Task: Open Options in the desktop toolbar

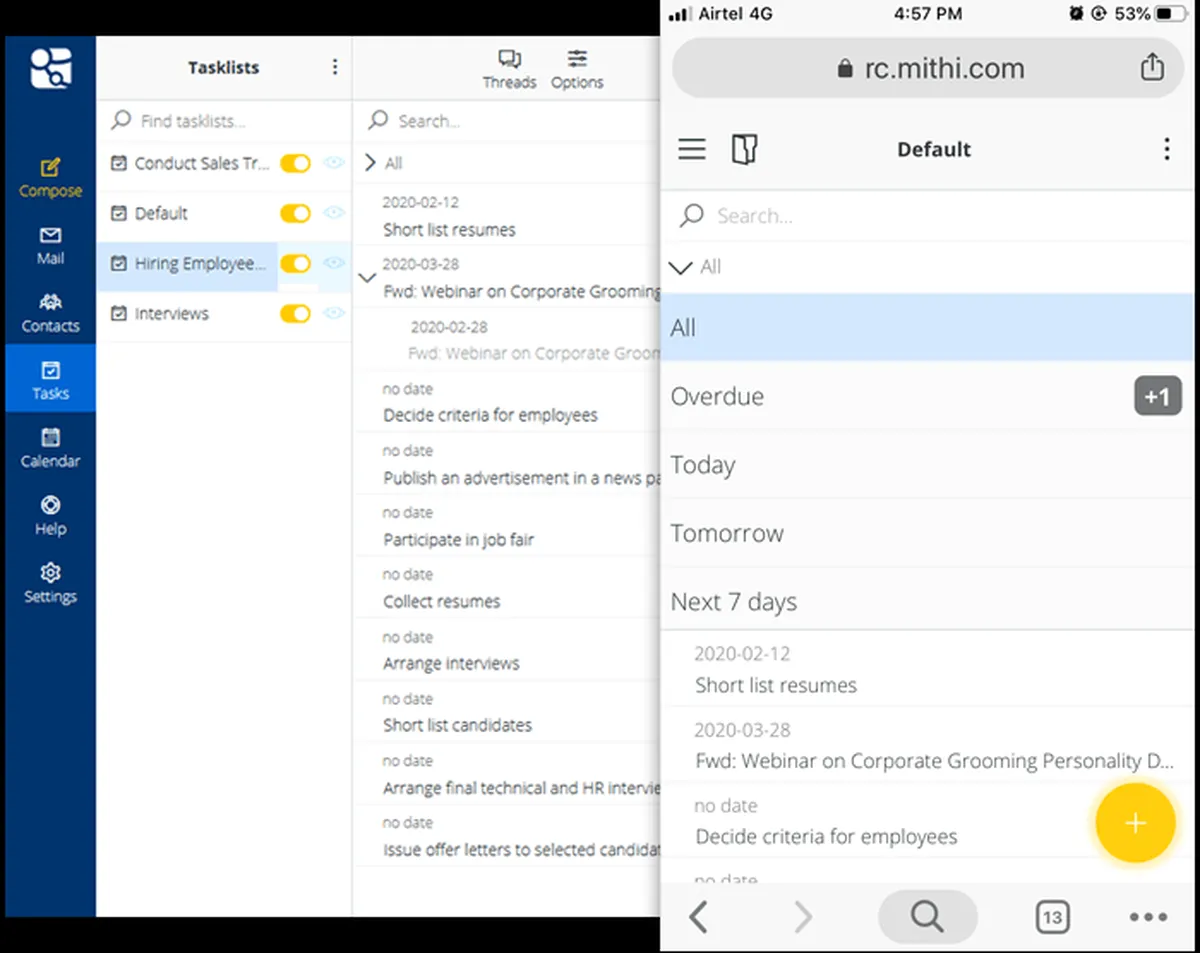Action: (x=577, y=69)
